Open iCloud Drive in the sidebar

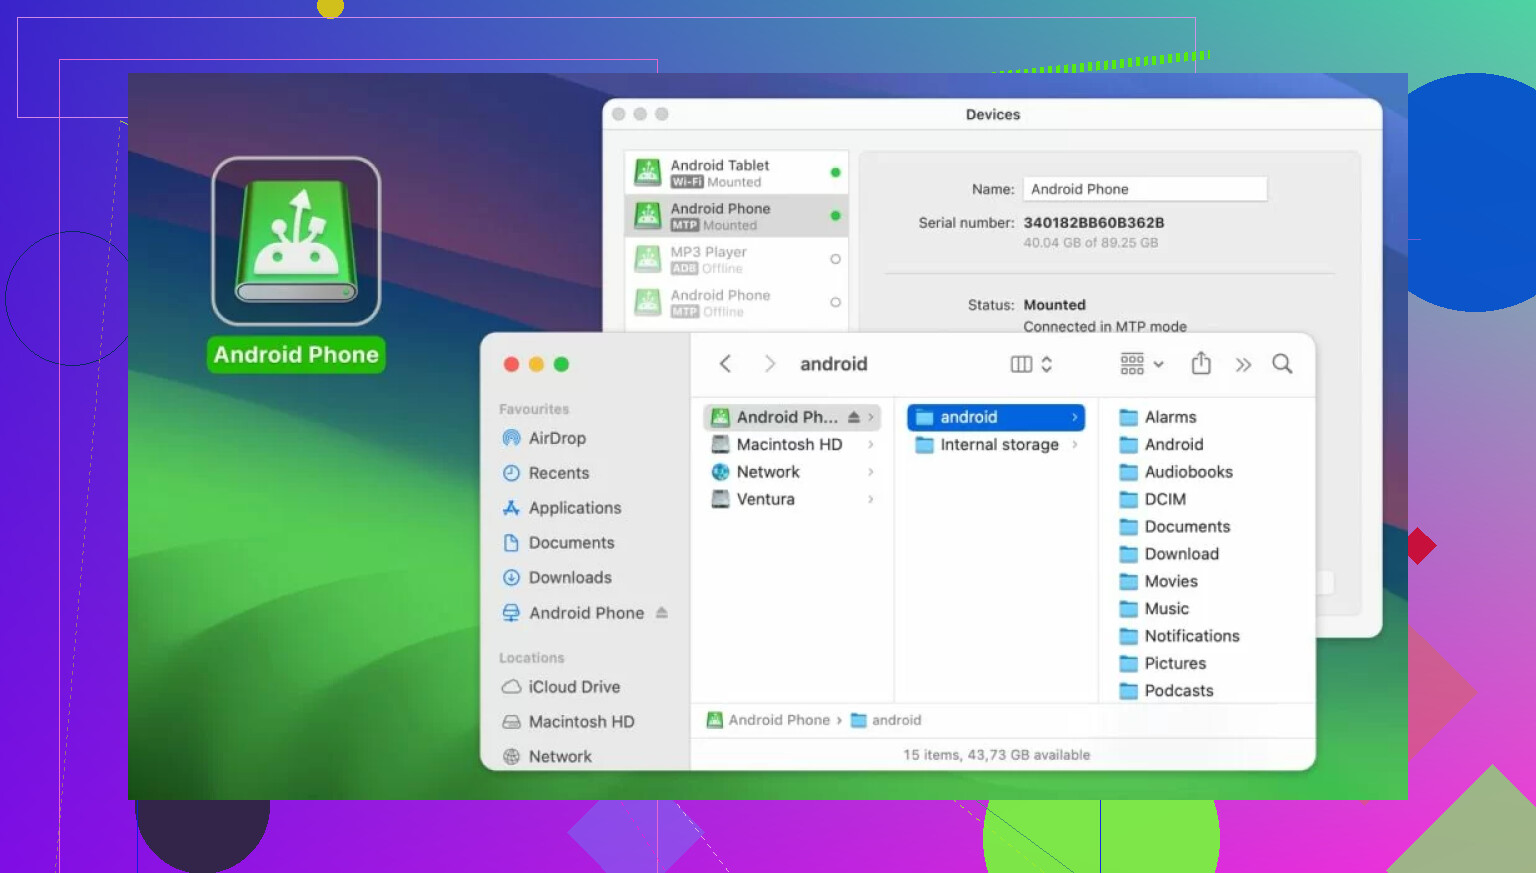pyautogui.click(x=561, y=687)
